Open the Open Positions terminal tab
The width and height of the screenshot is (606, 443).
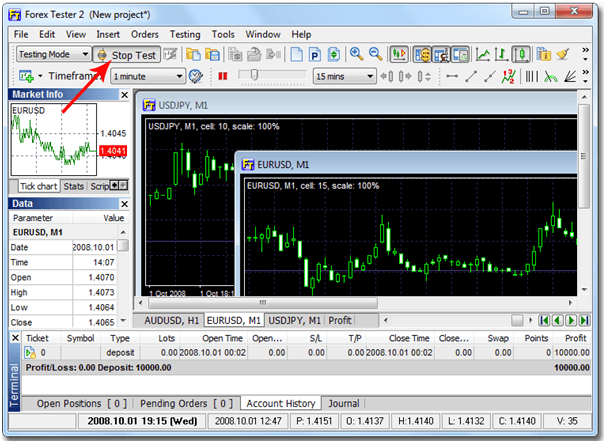[82, 404]
